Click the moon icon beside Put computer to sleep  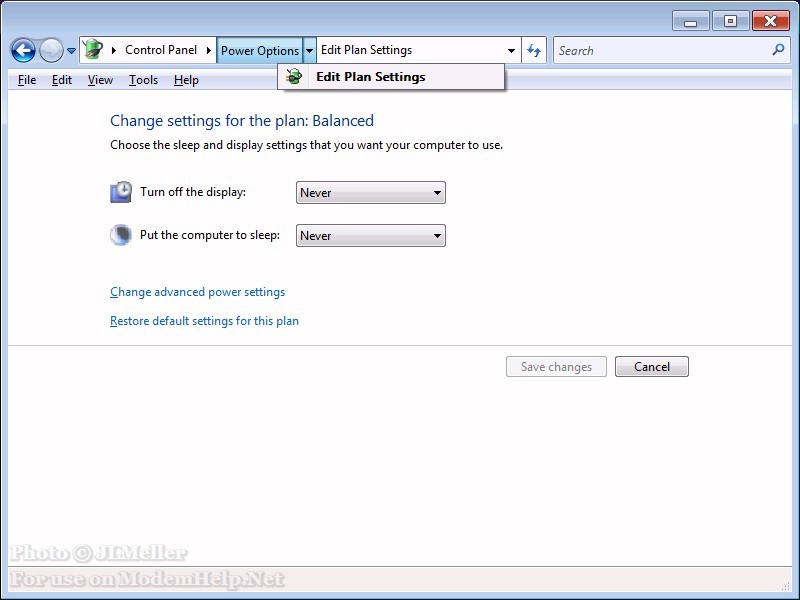(120, 235)
